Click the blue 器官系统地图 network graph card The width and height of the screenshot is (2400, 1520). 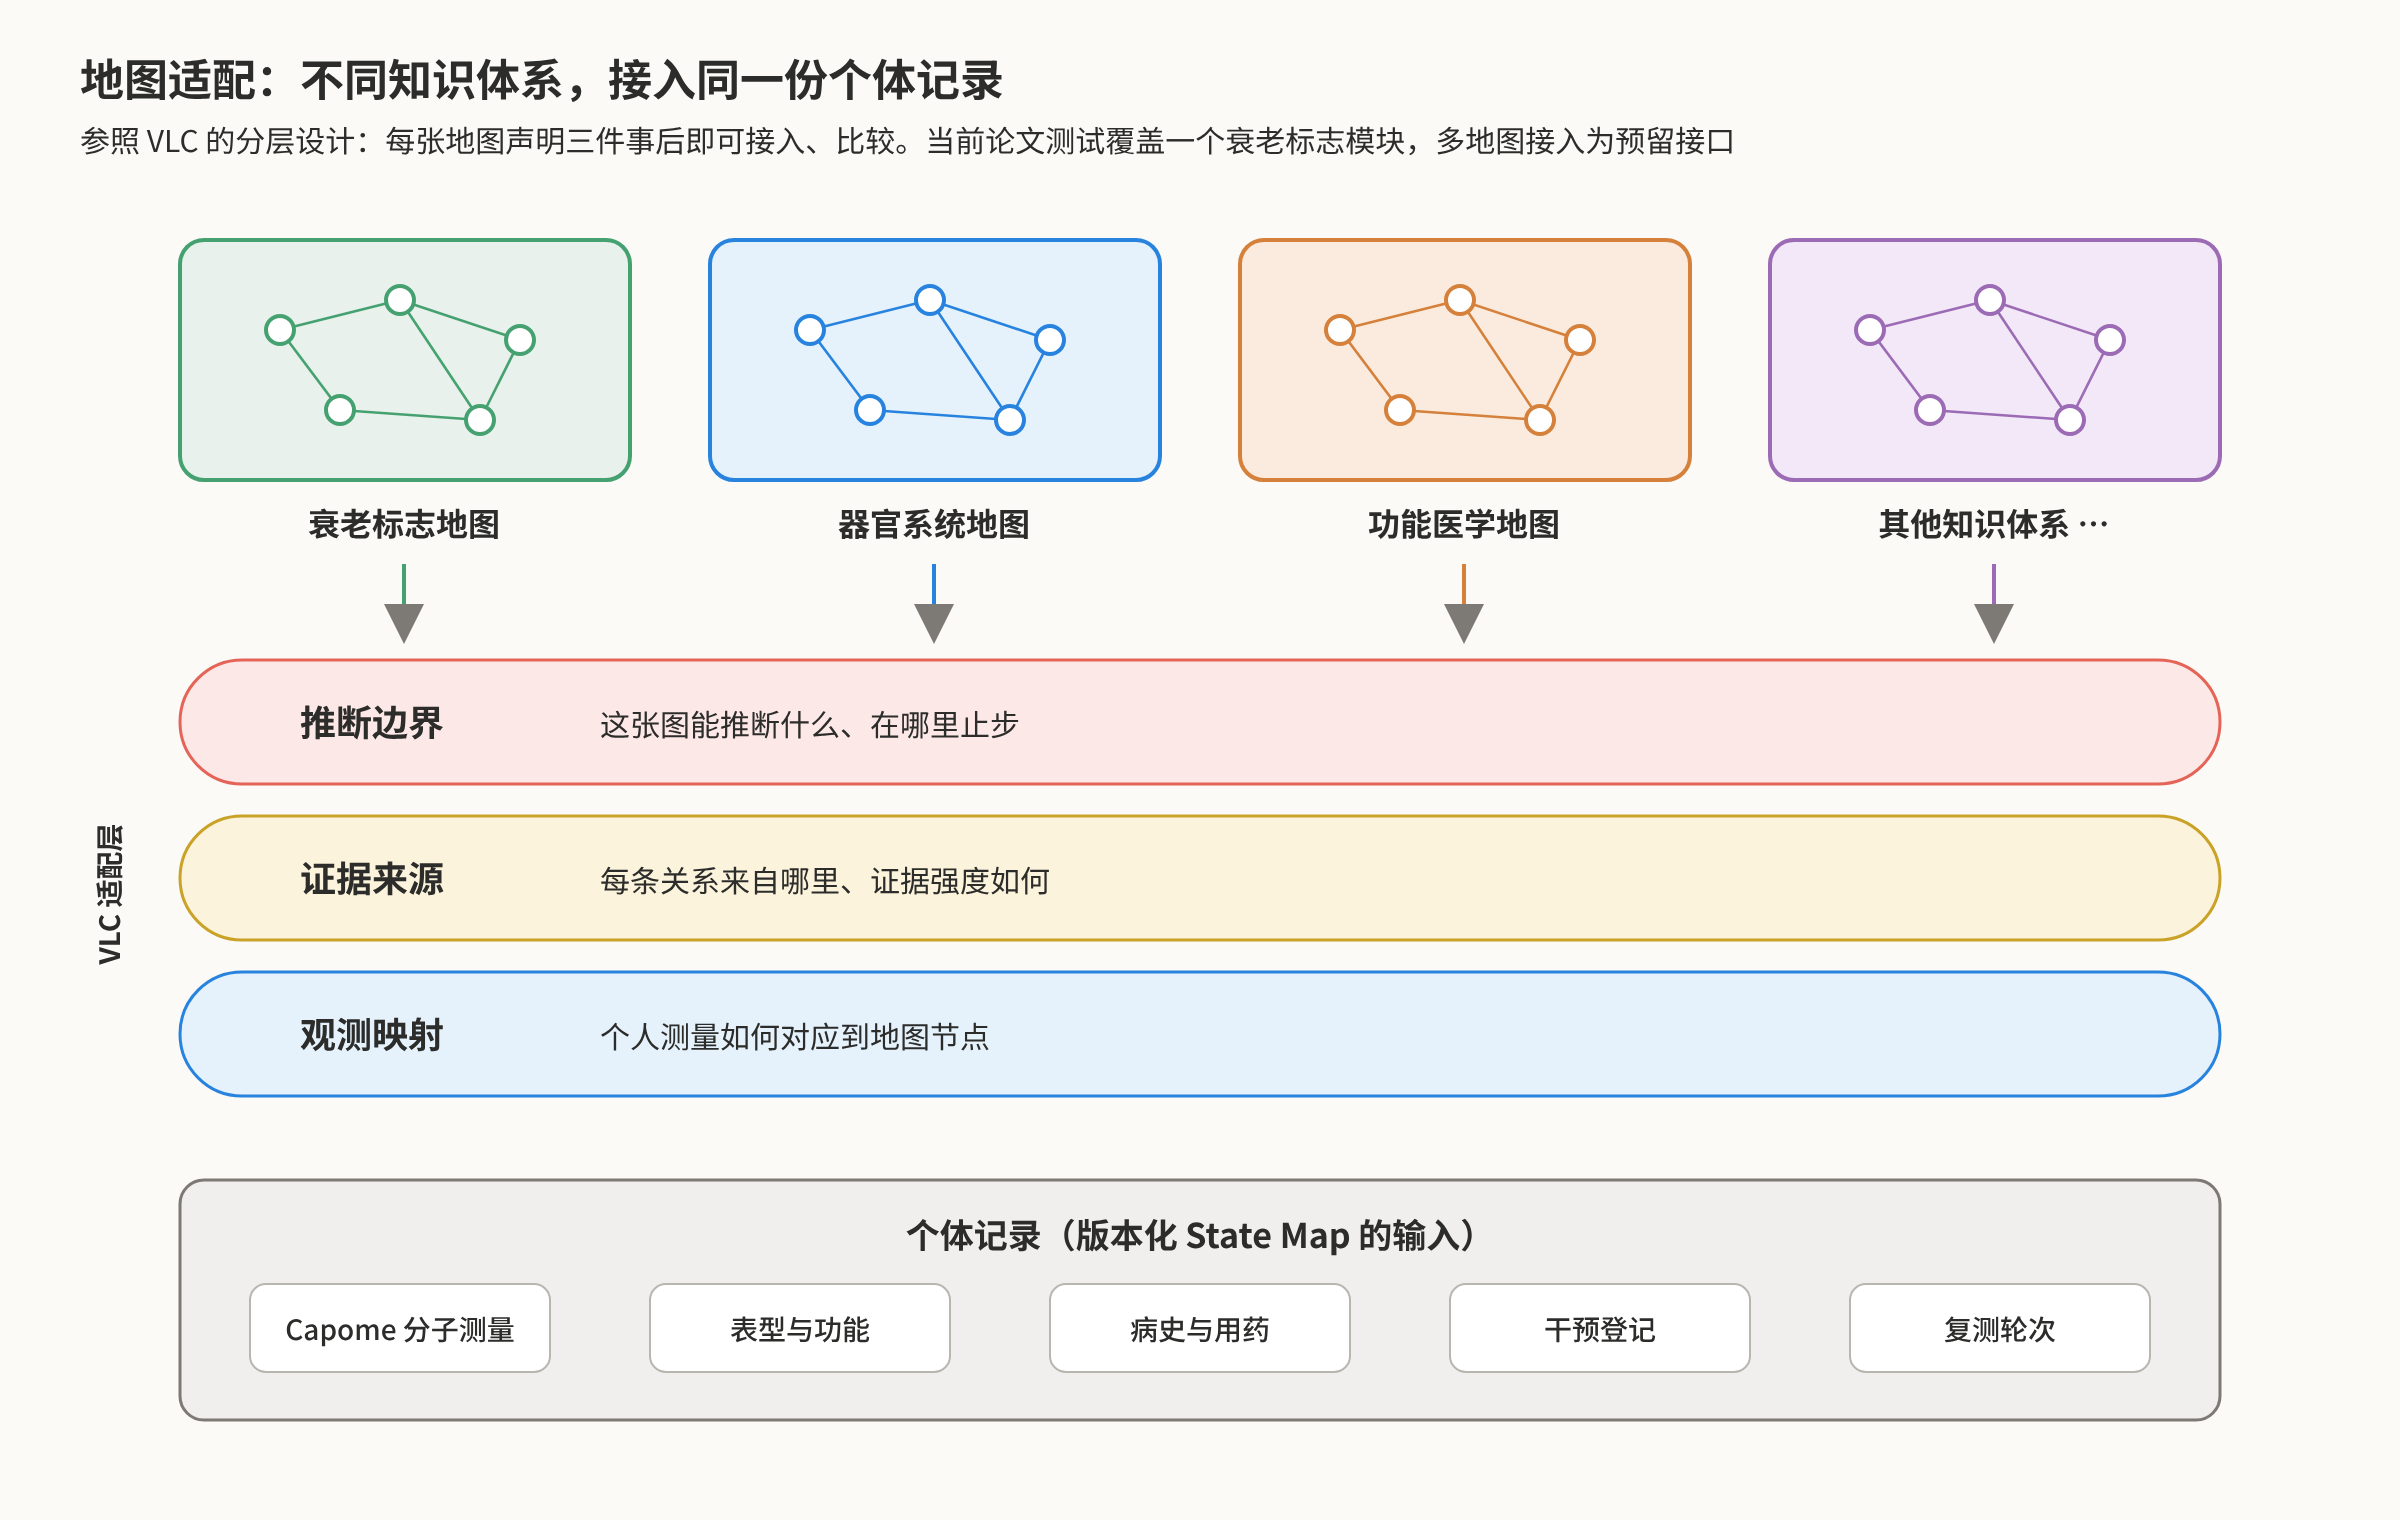point(935,360)
